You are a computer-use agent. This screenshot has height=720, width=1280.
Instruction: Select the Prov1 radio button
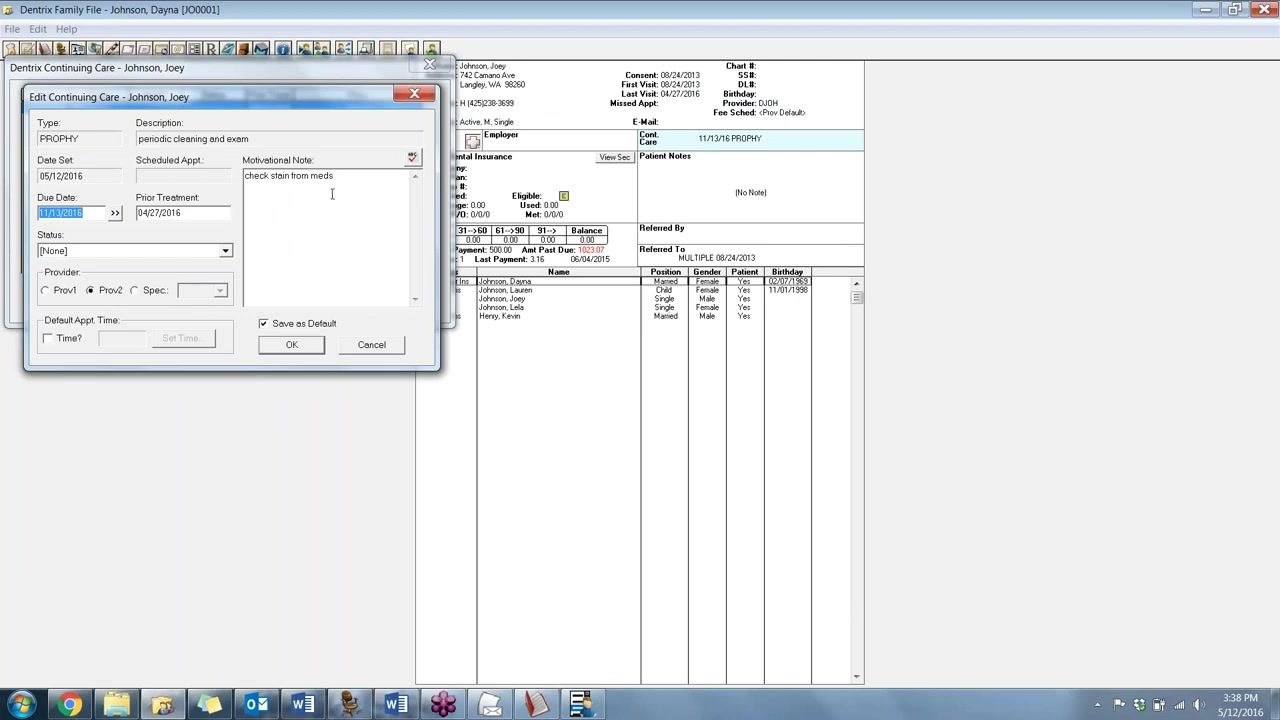point(45,290)
